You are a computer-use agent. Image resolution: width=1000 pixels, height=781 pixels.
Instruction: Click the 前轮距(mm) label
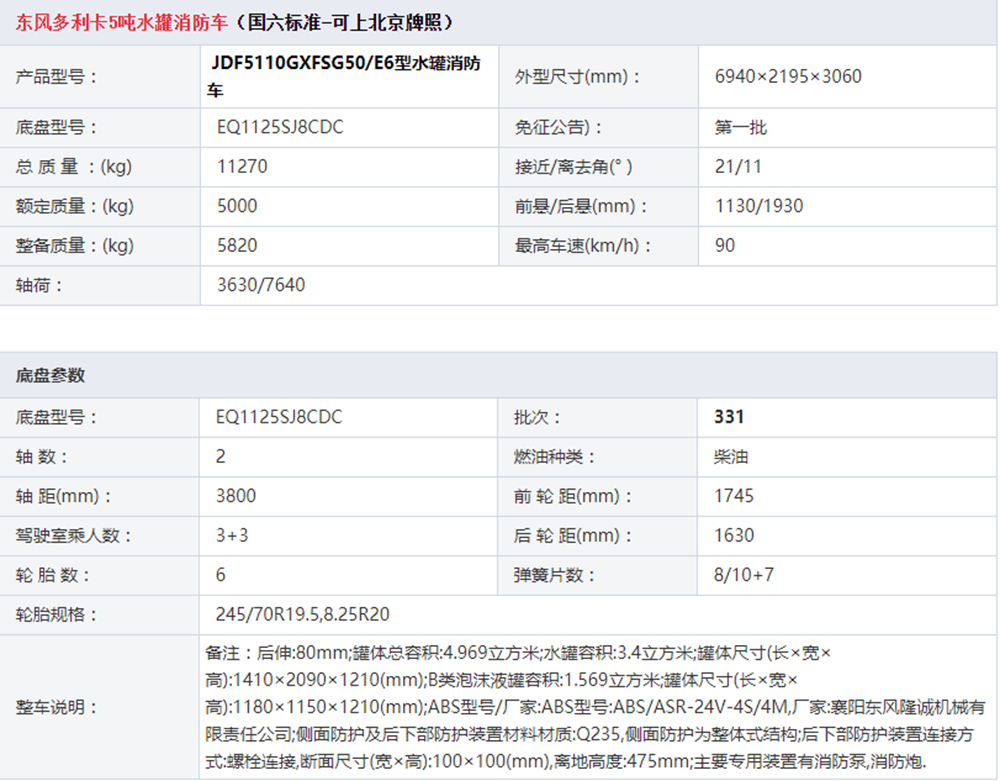573,497
